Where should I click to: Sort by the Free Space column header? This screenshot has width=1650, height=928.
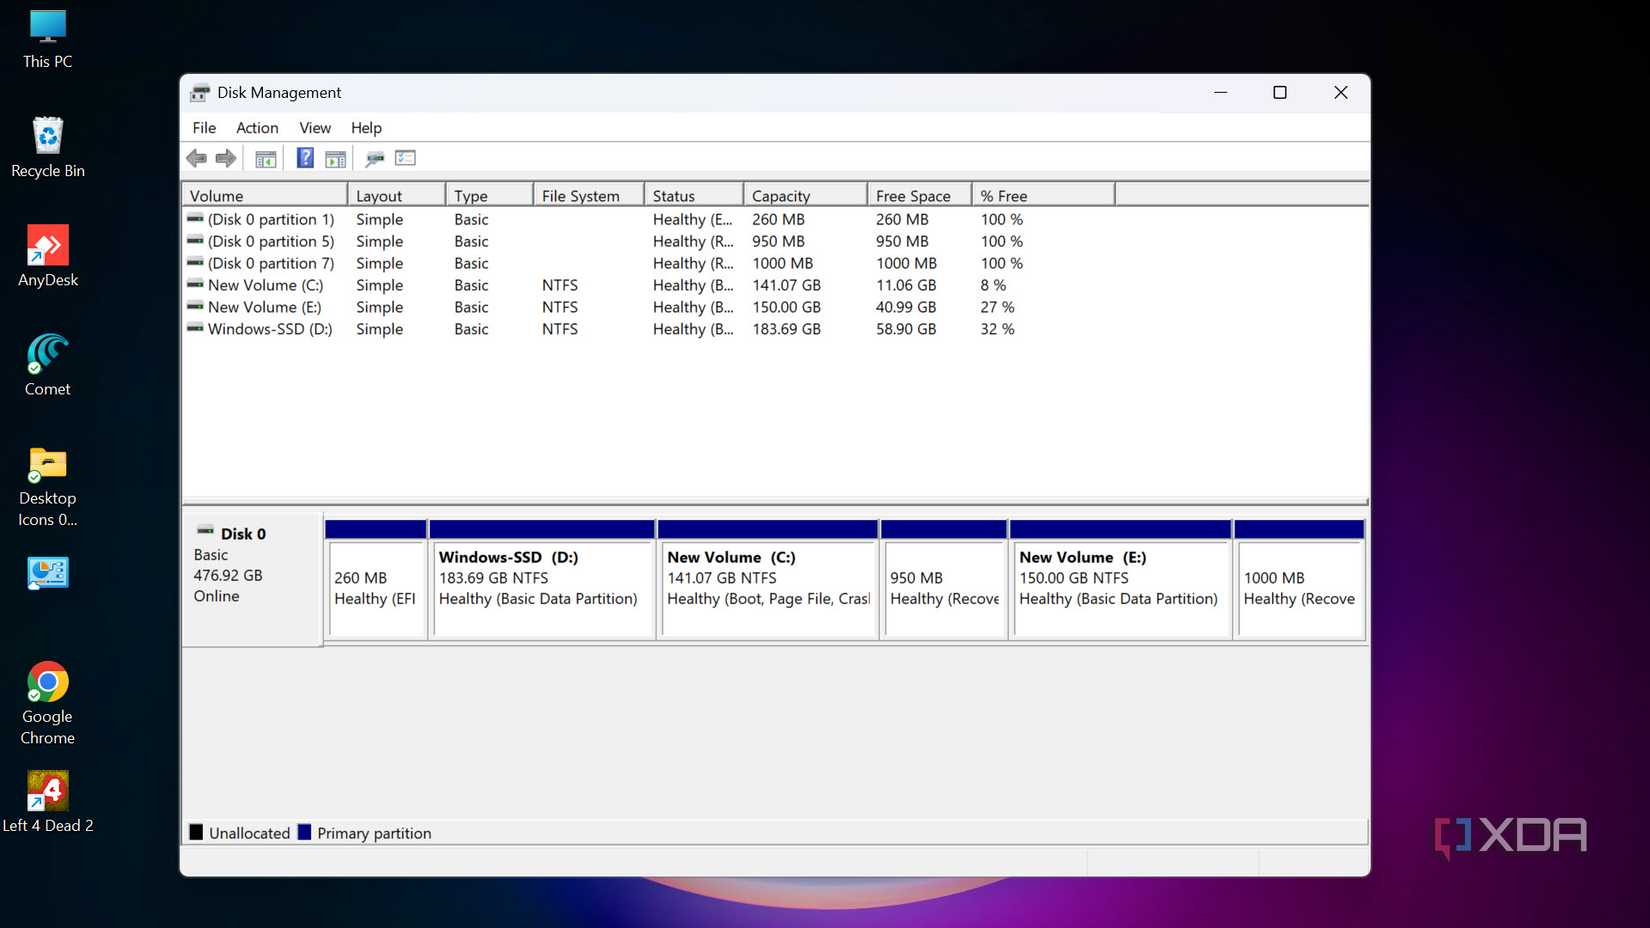[x=919, y=195]
